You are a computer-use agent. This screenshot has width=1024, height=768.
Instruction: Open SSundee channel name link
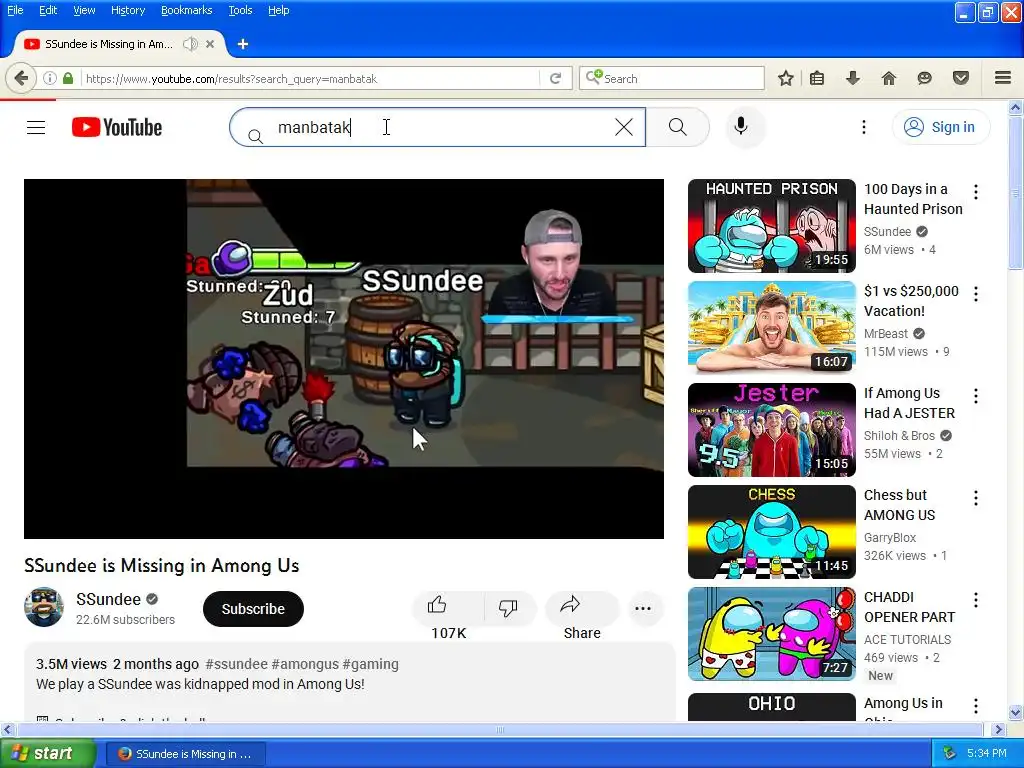point(108,599)
